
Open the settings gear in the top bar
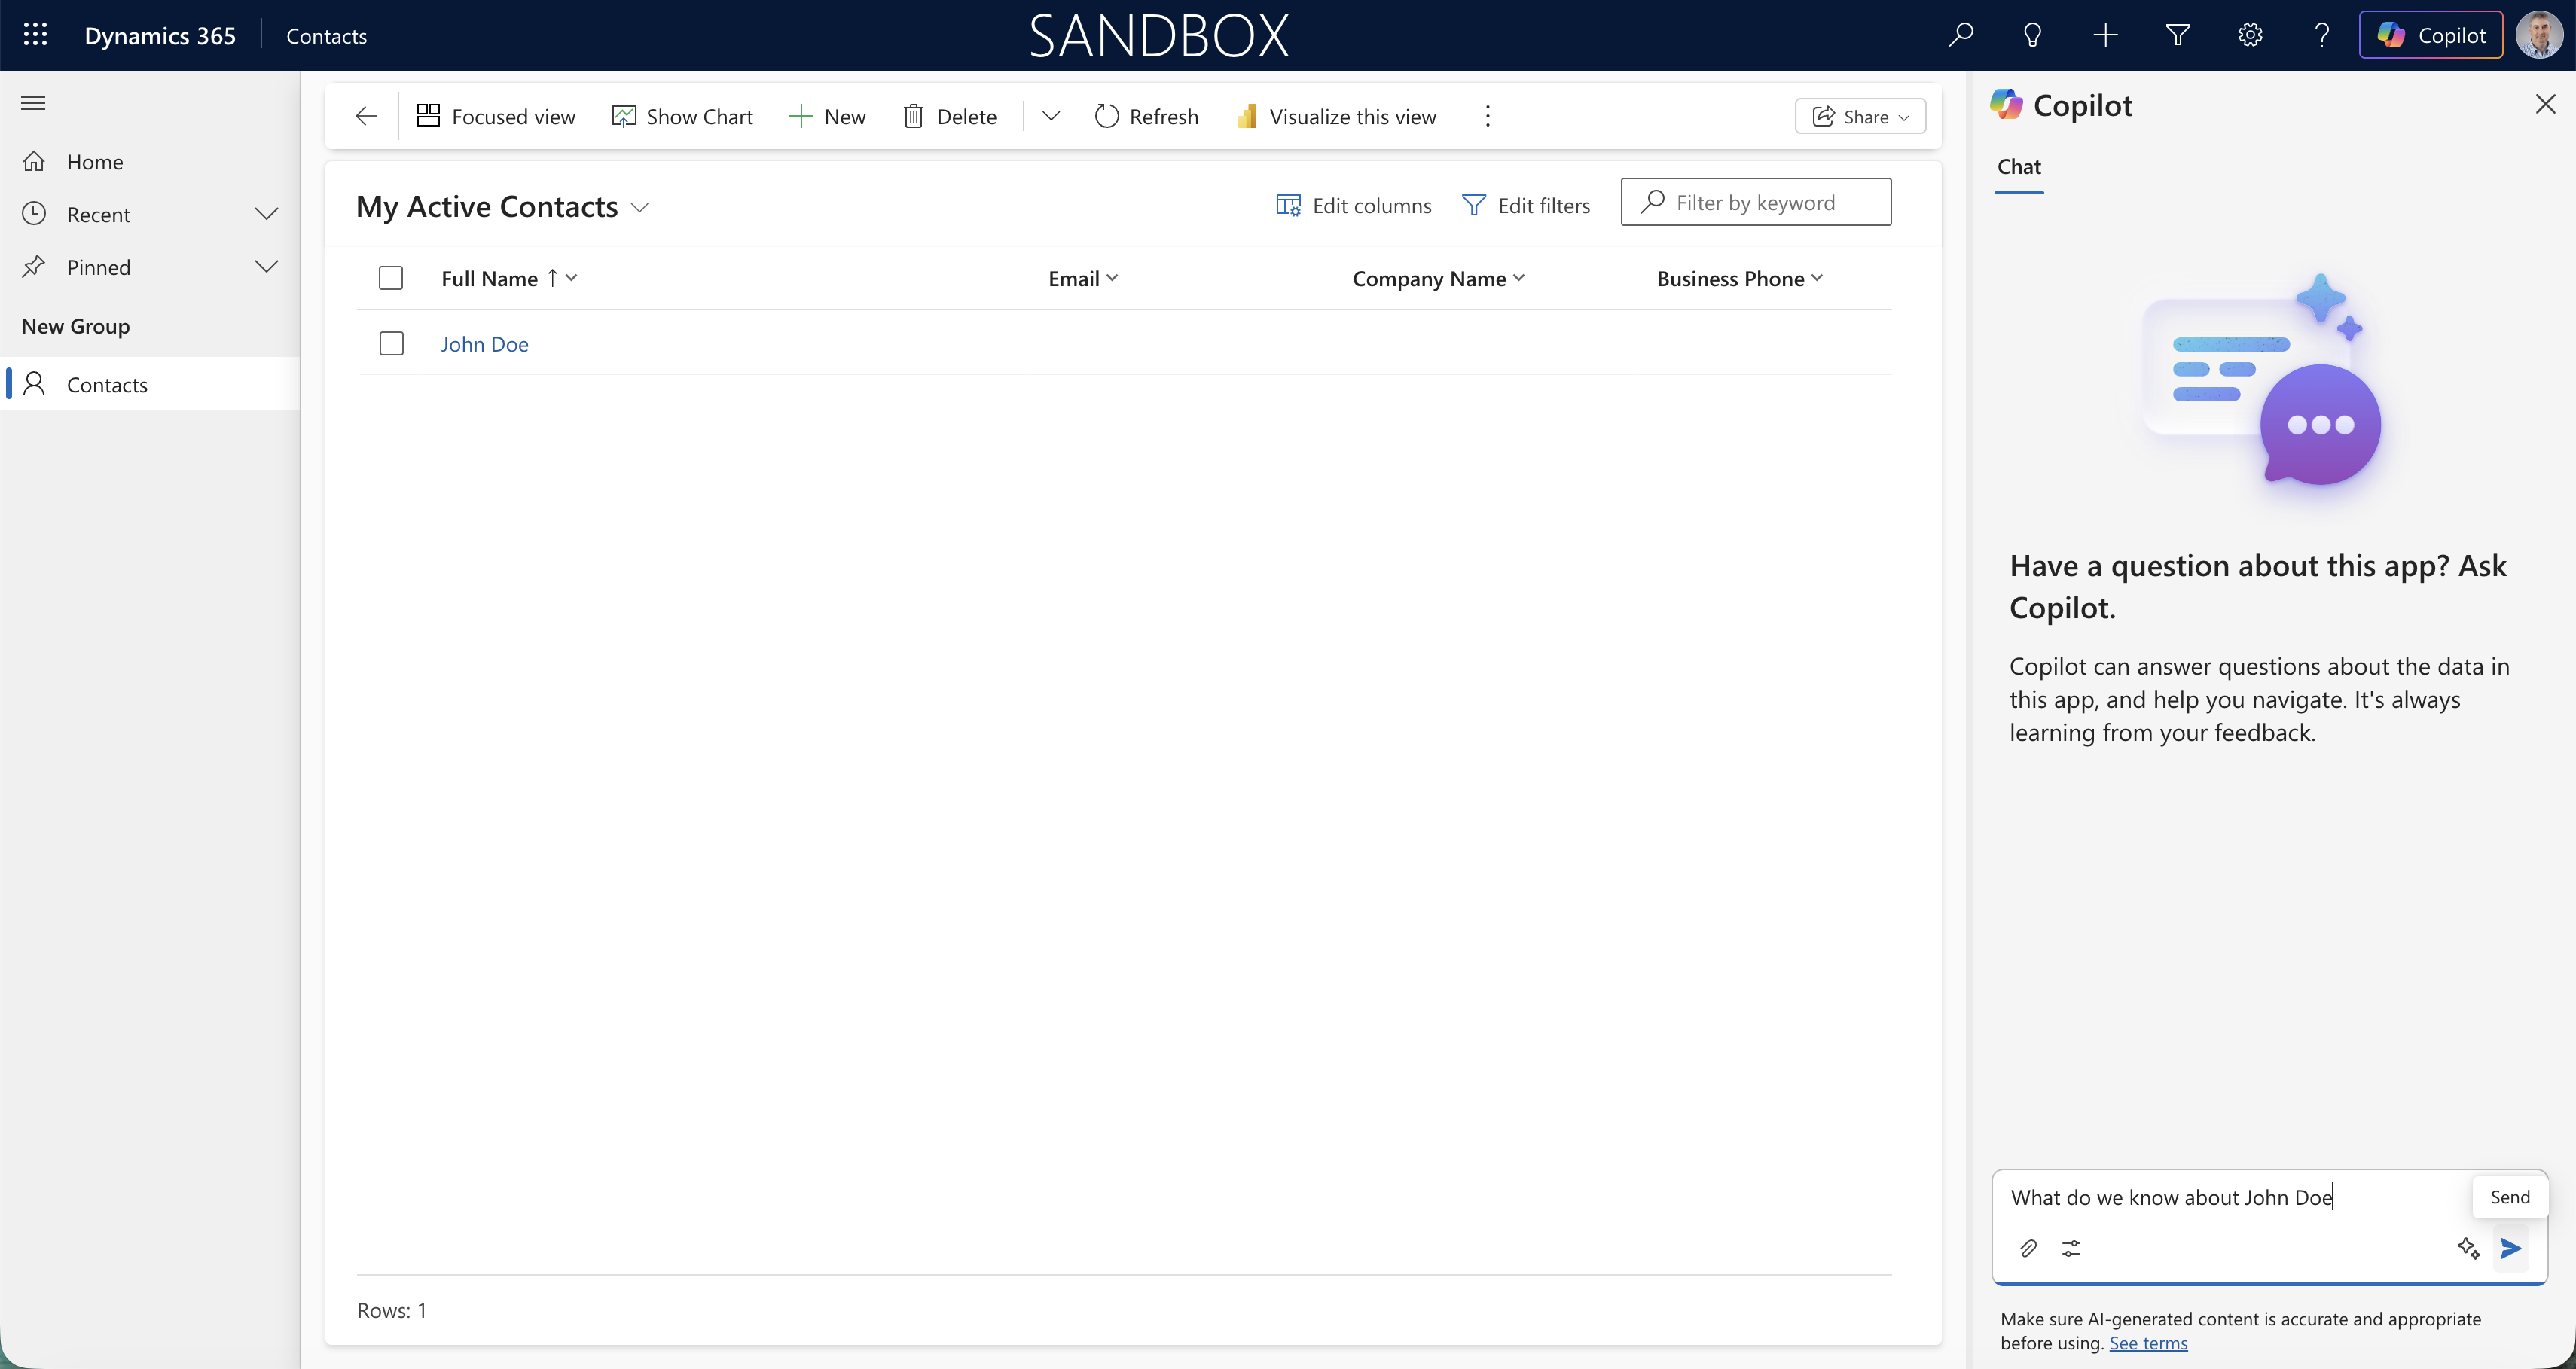click(x=2250, y=35)
